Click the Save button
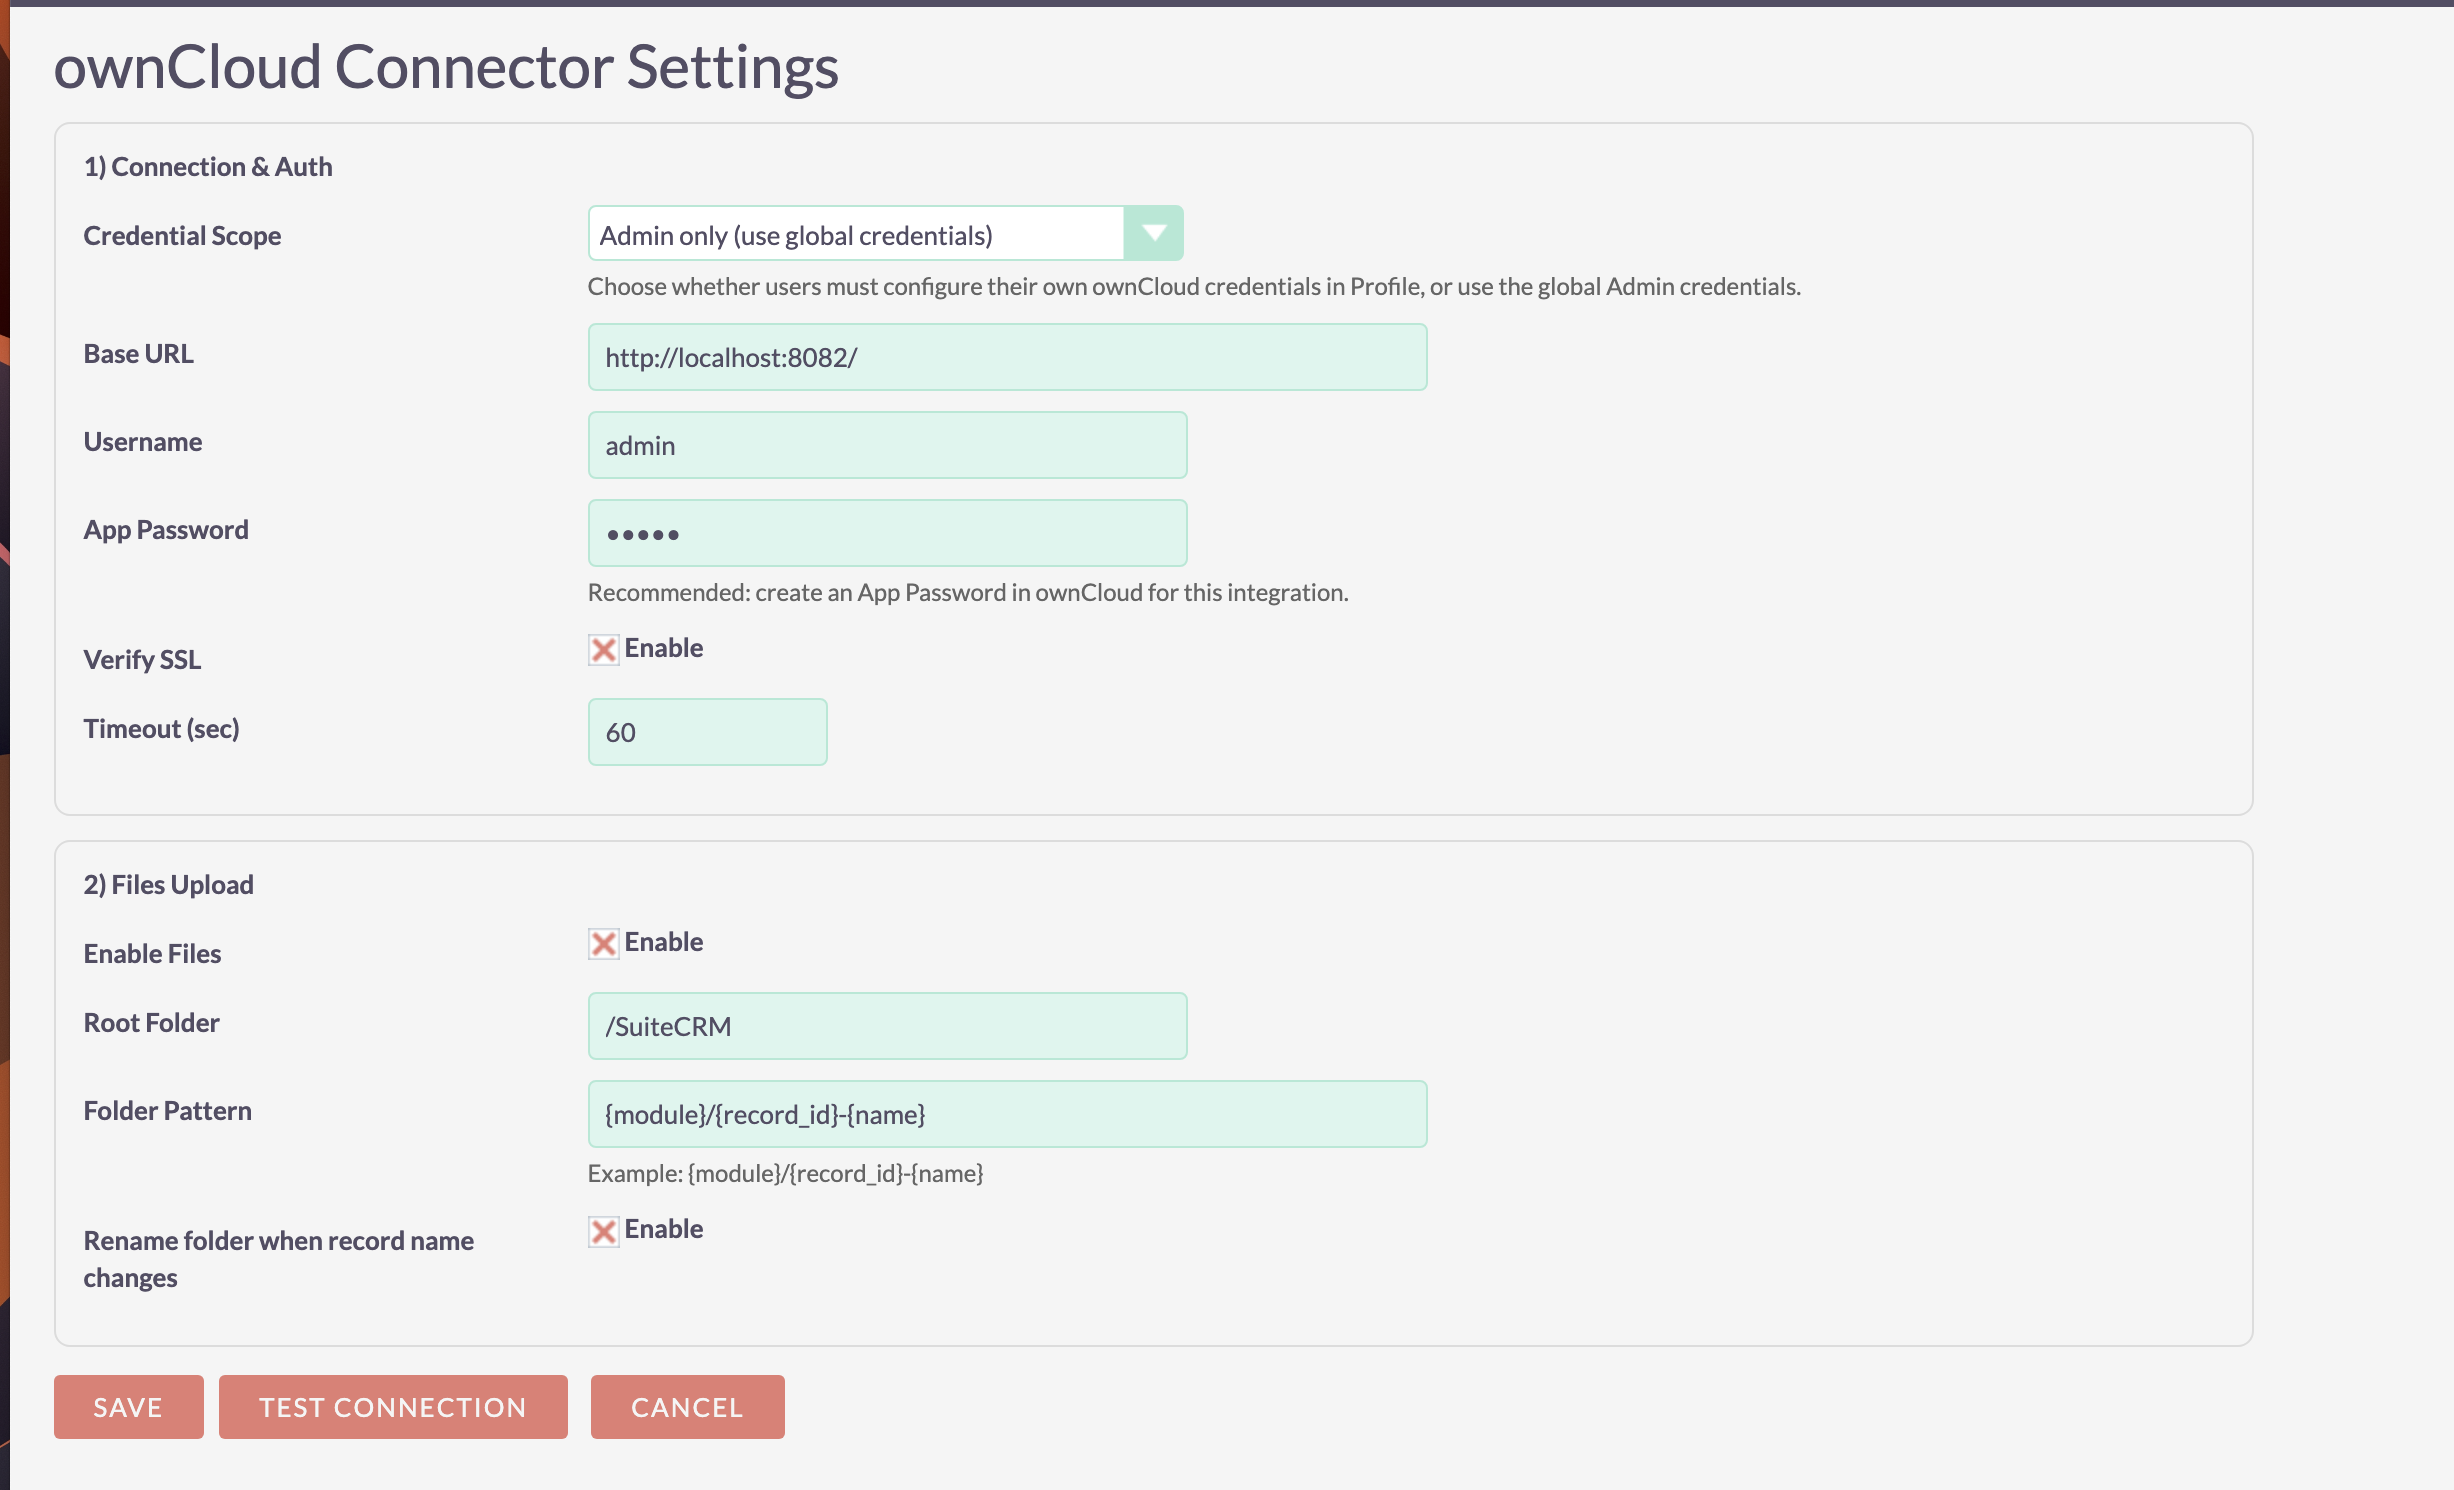The width and height of the screenshot is (2454, 1490). 128,1407
